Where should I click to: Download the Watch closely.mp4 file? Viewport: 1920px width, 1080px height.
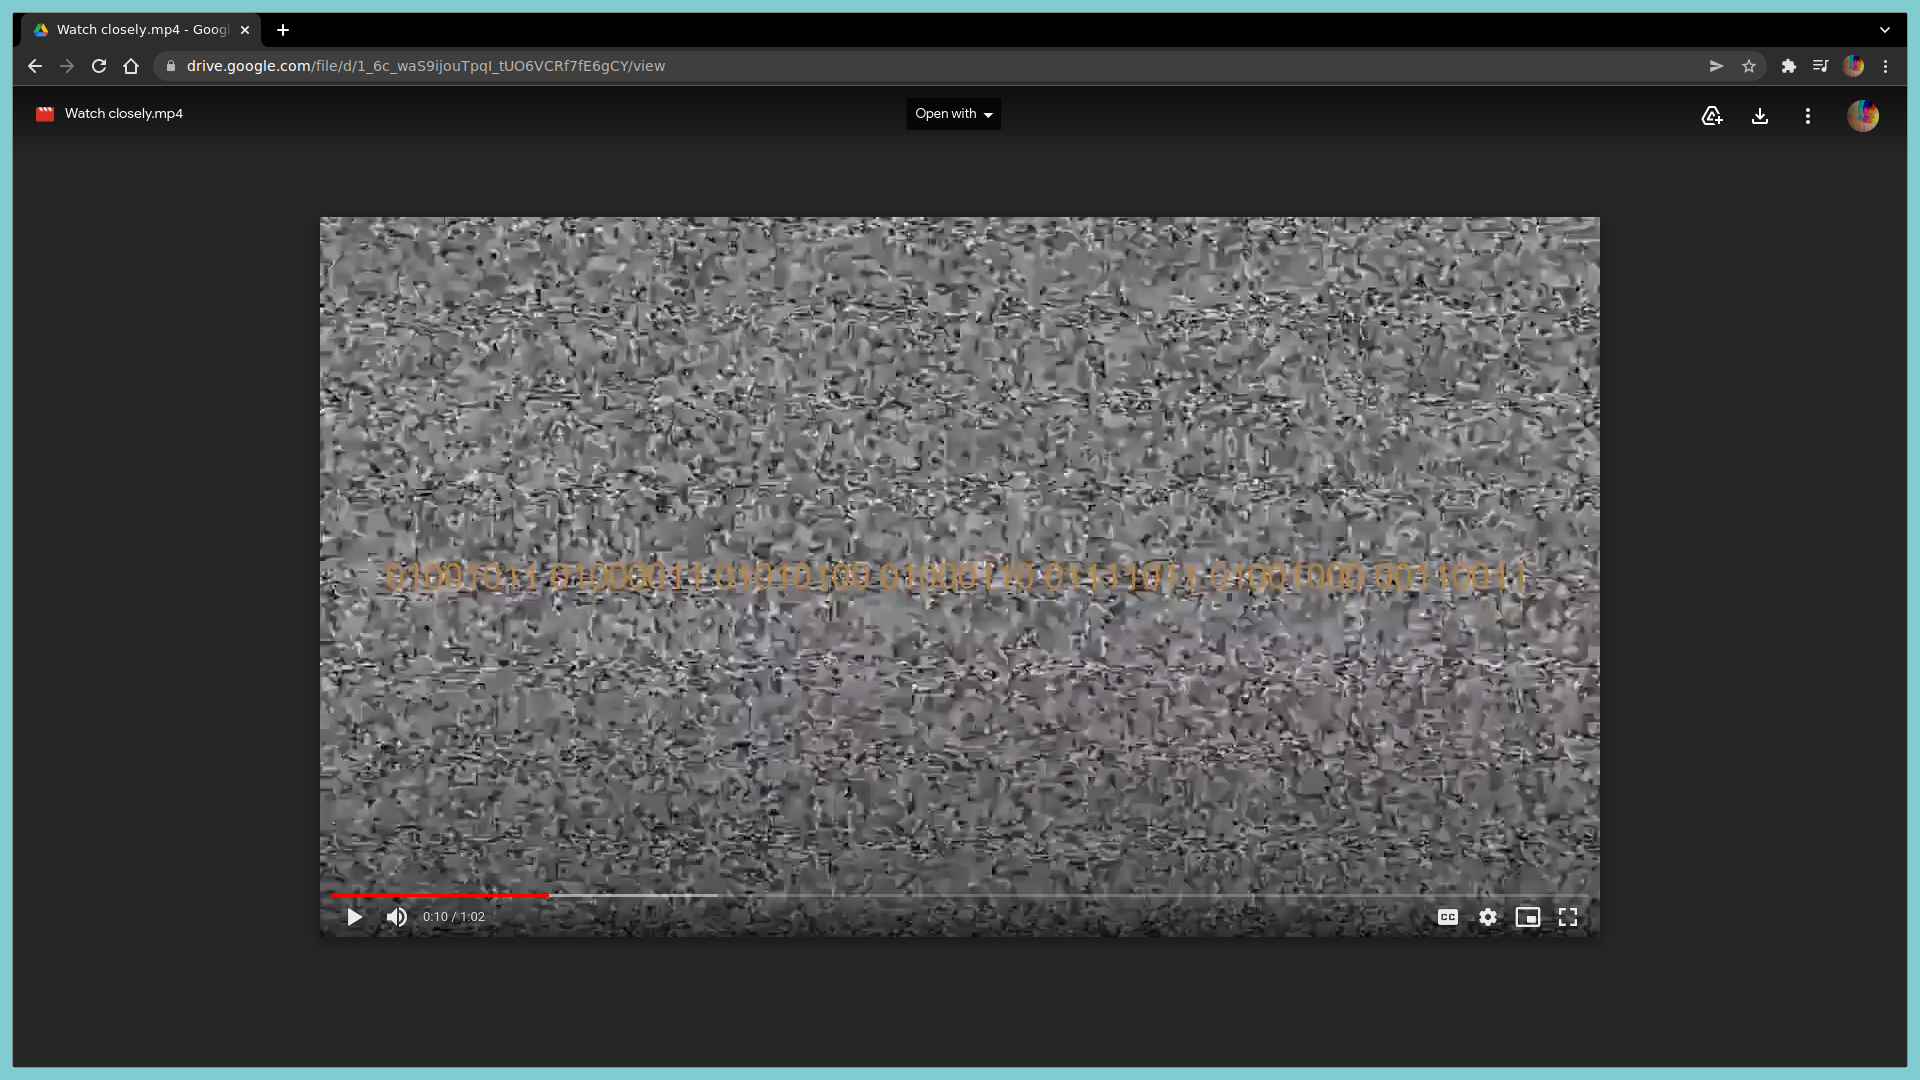tap(1760, 116)
